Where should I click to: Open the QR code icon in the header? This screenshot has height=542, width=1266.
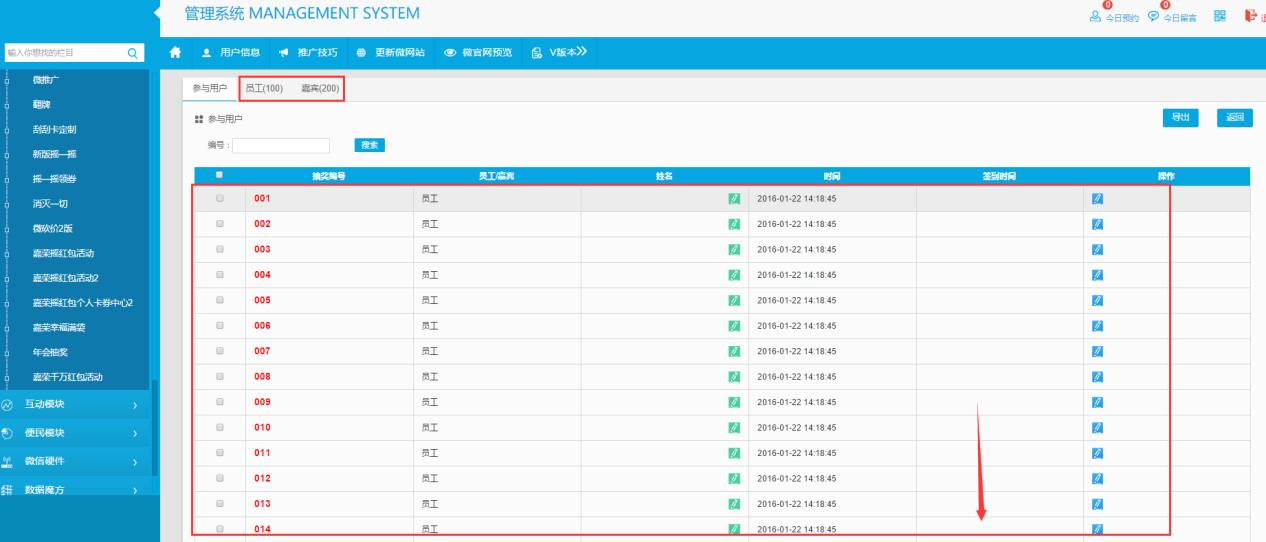pyautogui.click(x=1220, y=16)
